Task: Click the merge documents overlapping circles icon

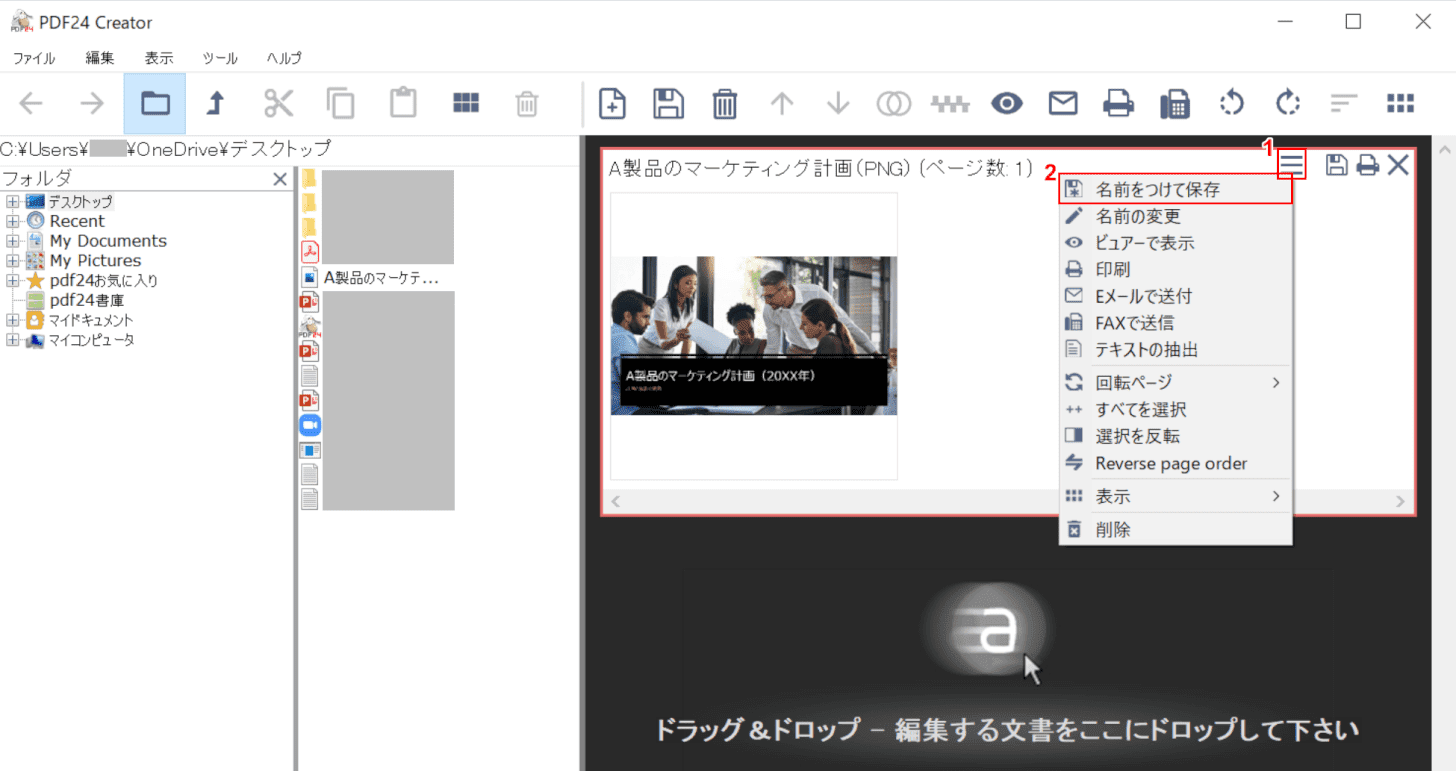Action: [894, 103]
